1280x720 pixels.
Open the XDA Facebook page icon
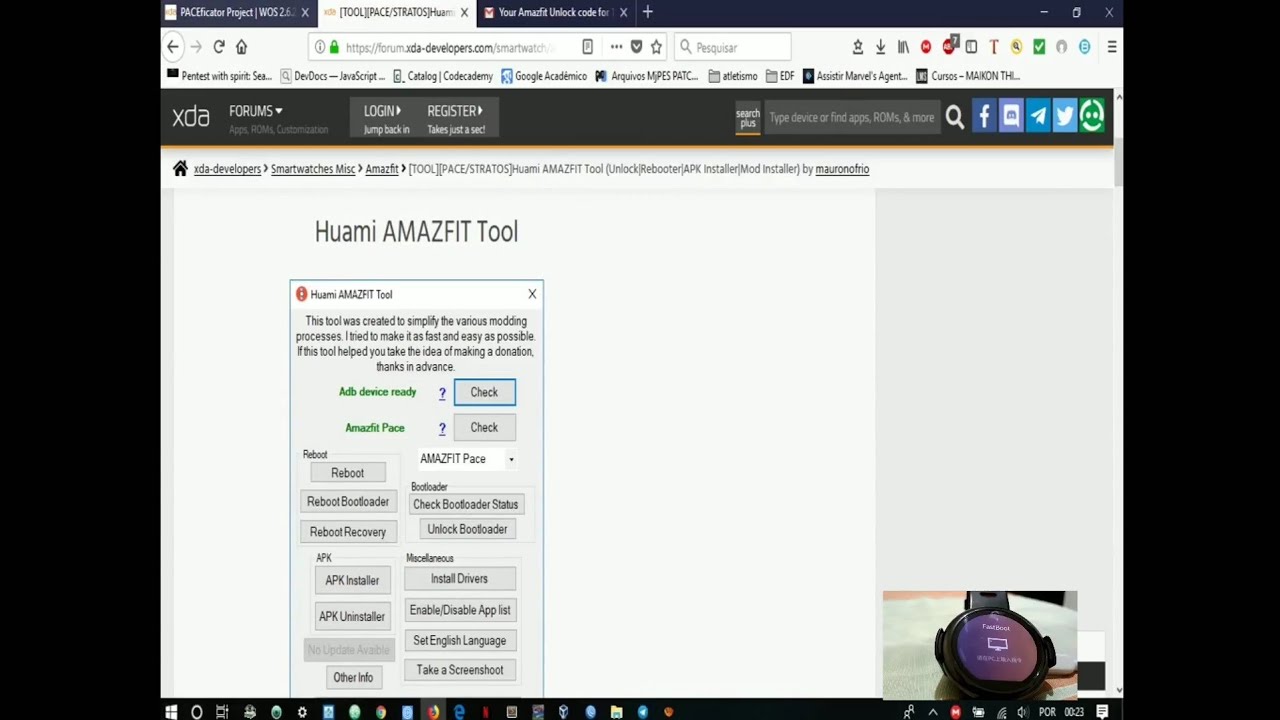[x=984, y=117]
